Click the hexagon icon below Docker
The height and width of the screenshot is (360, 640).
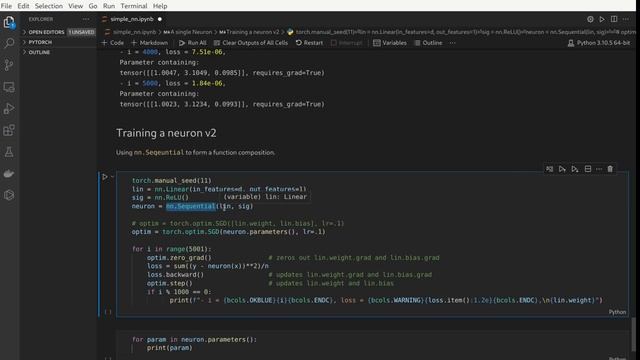click(x=9, y=195)
